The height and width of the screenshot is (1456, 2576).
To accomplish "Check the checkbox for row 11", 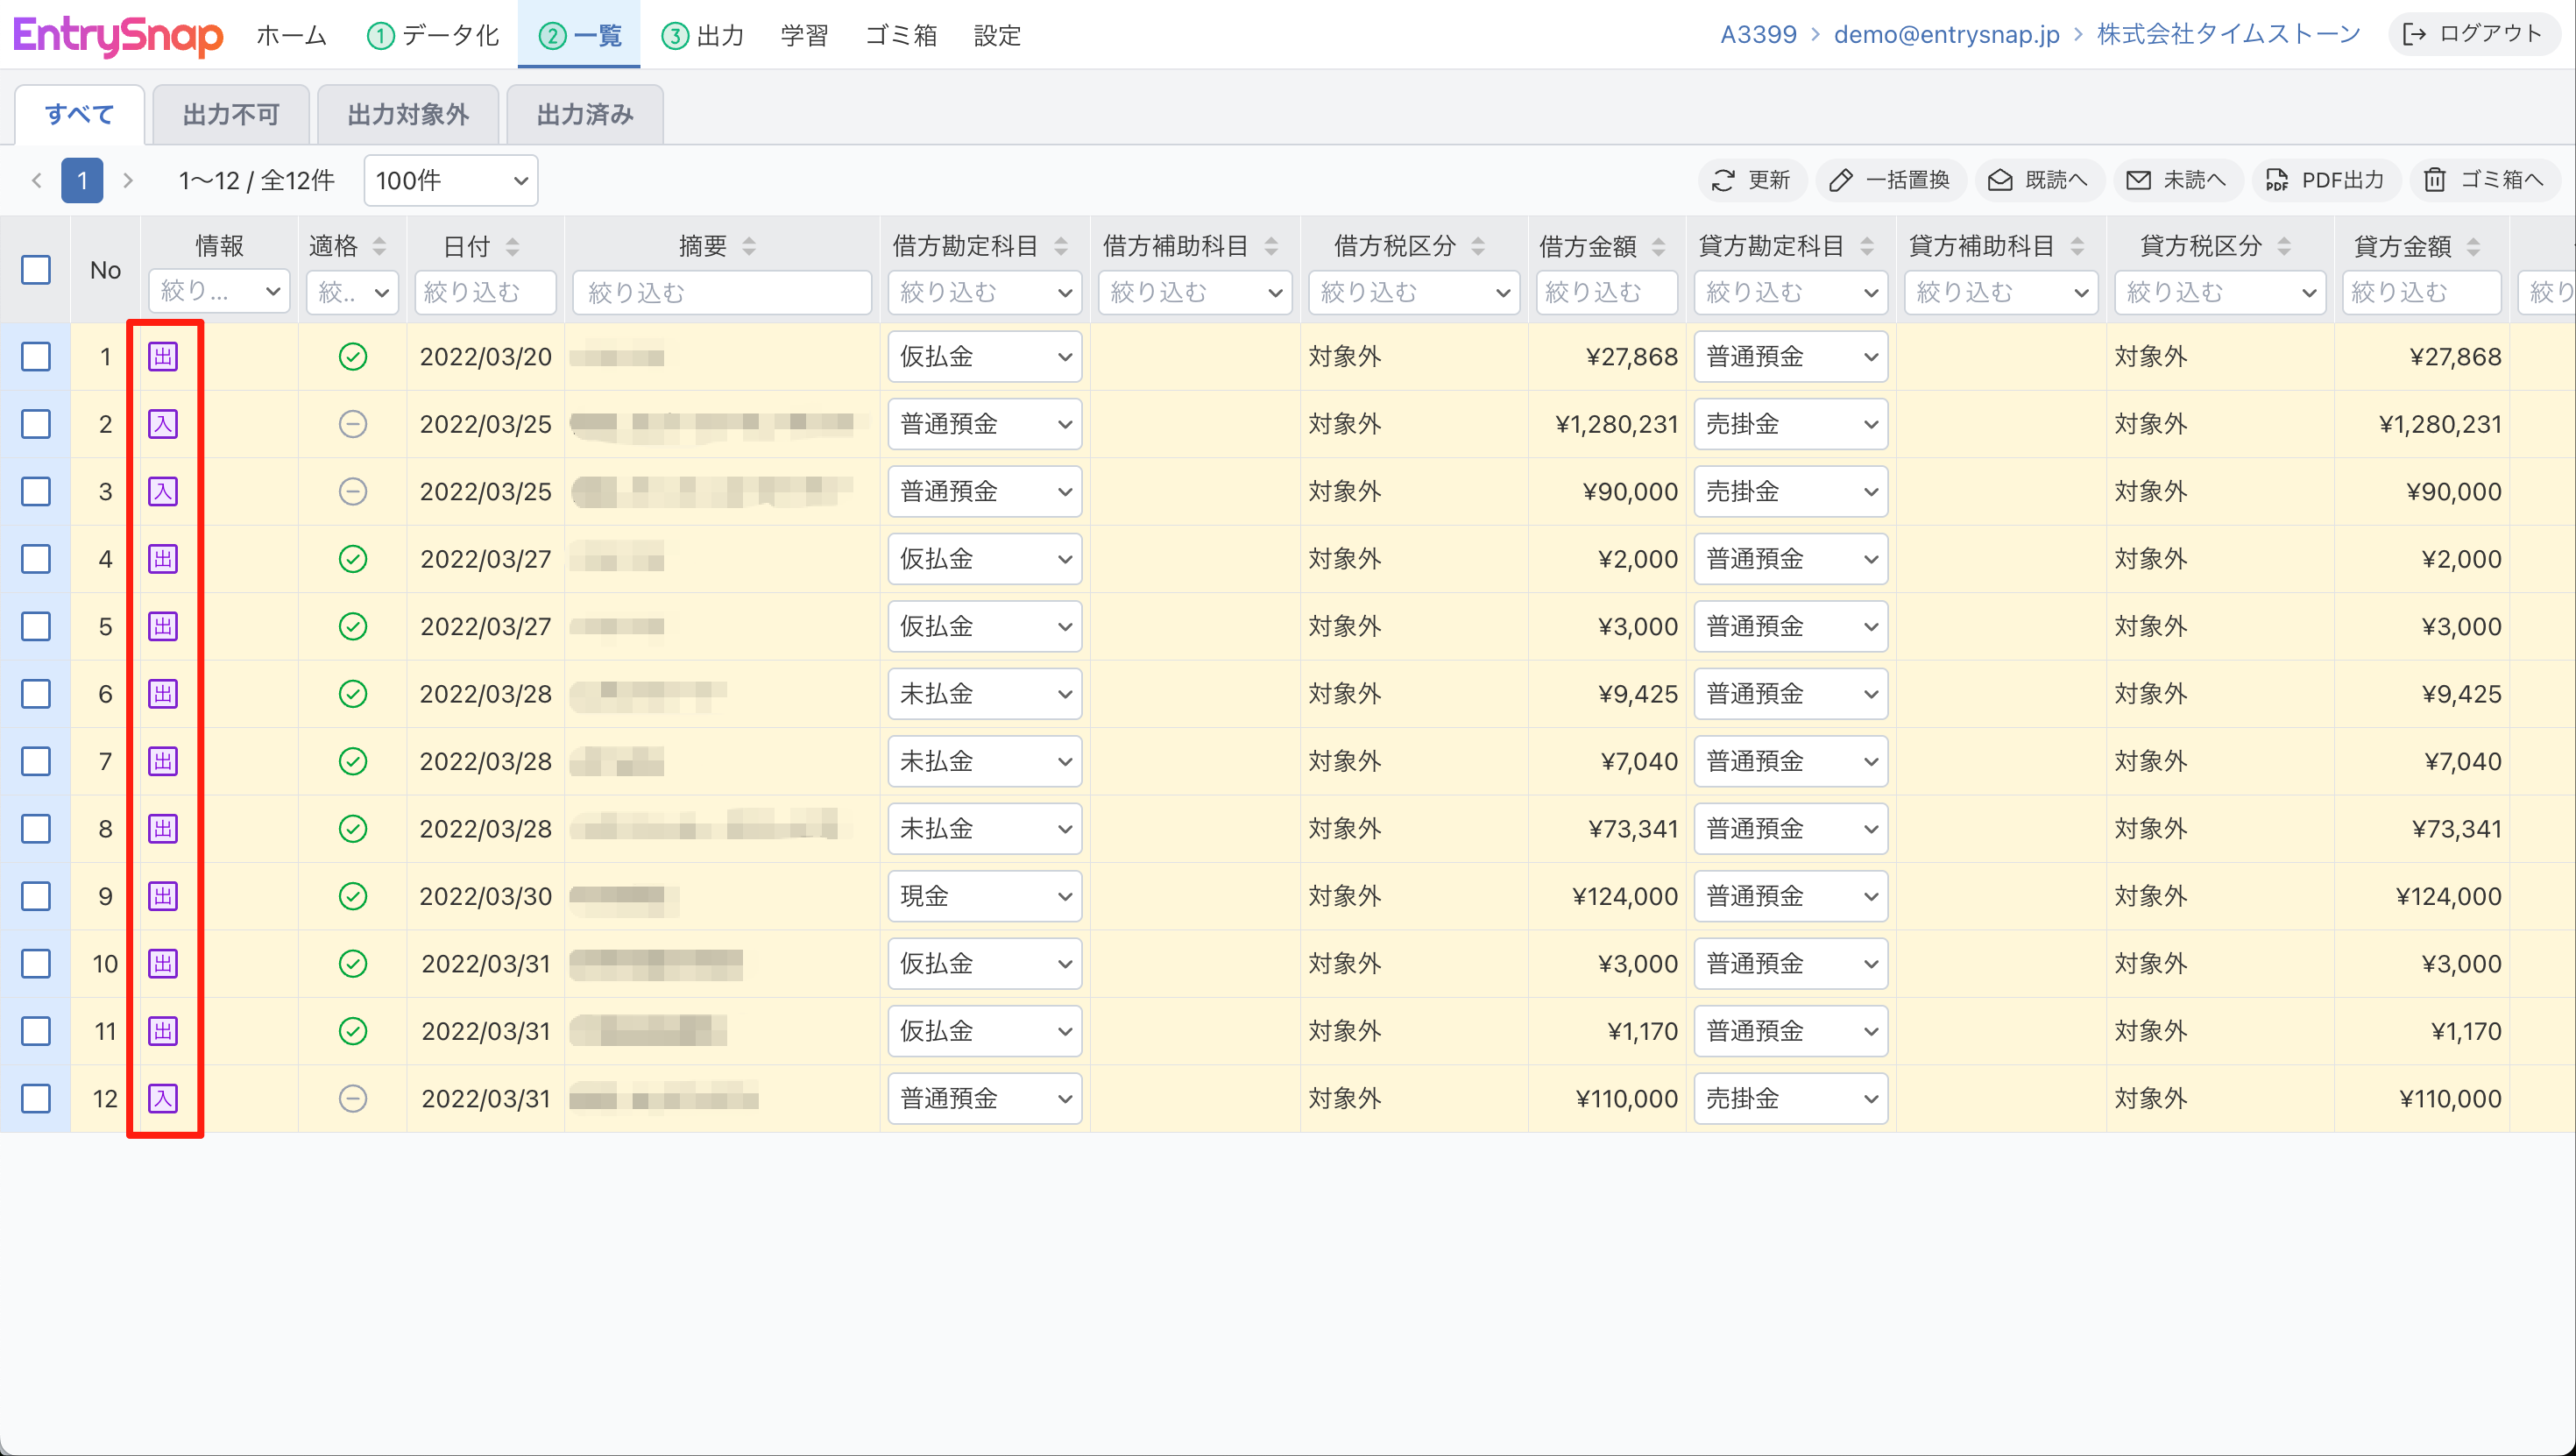I will point(36,1031).
